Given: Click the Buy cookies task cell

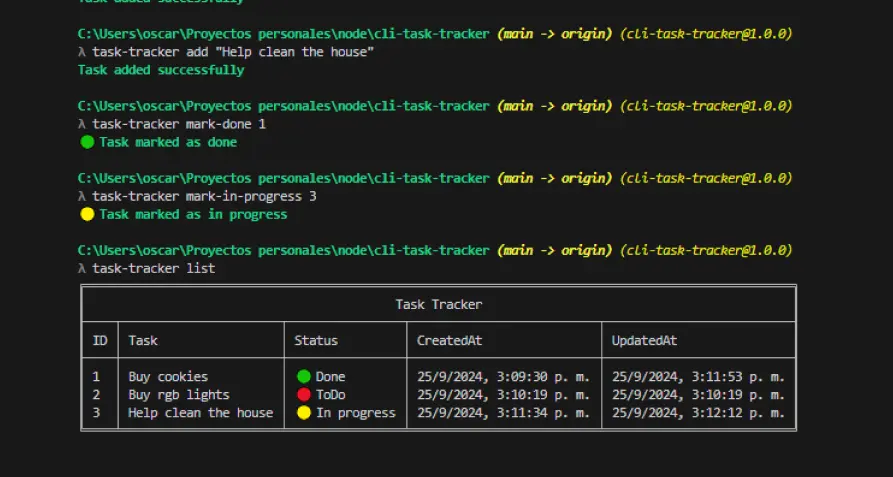Looking at the screenshot, I should (x=168, y=377).
